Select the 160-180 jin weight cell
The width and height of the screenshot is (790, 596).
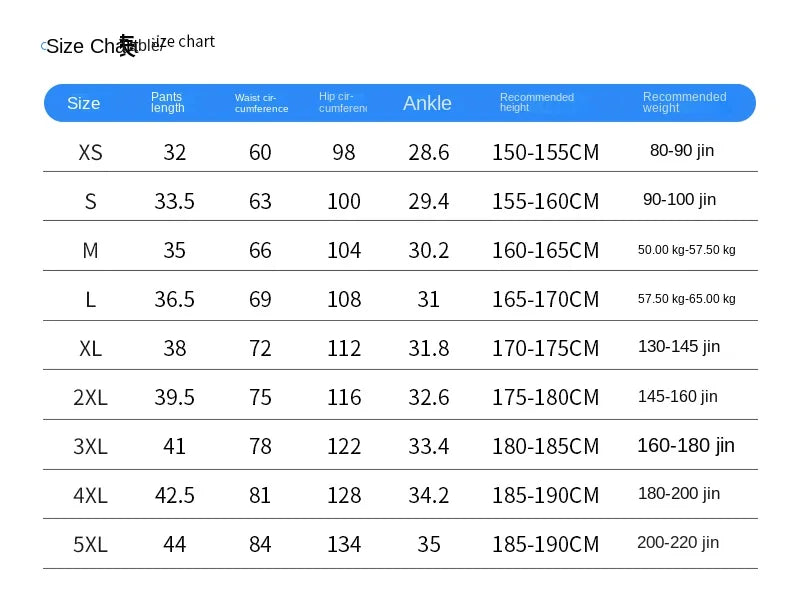(x=686, y=446)
